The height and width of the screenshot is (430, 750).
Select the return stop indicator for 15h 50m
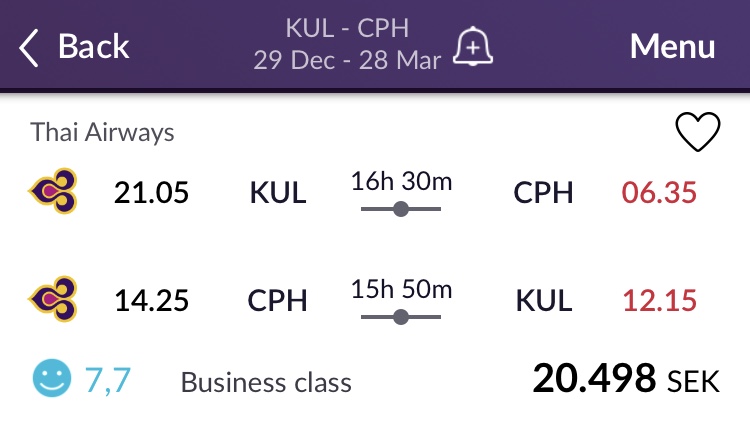(x=400, y=317)
